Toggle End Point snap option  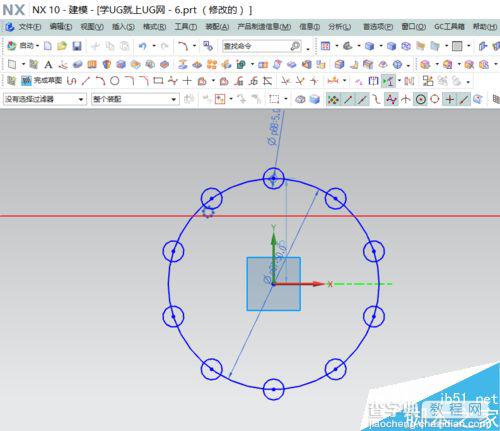[348, 99]
